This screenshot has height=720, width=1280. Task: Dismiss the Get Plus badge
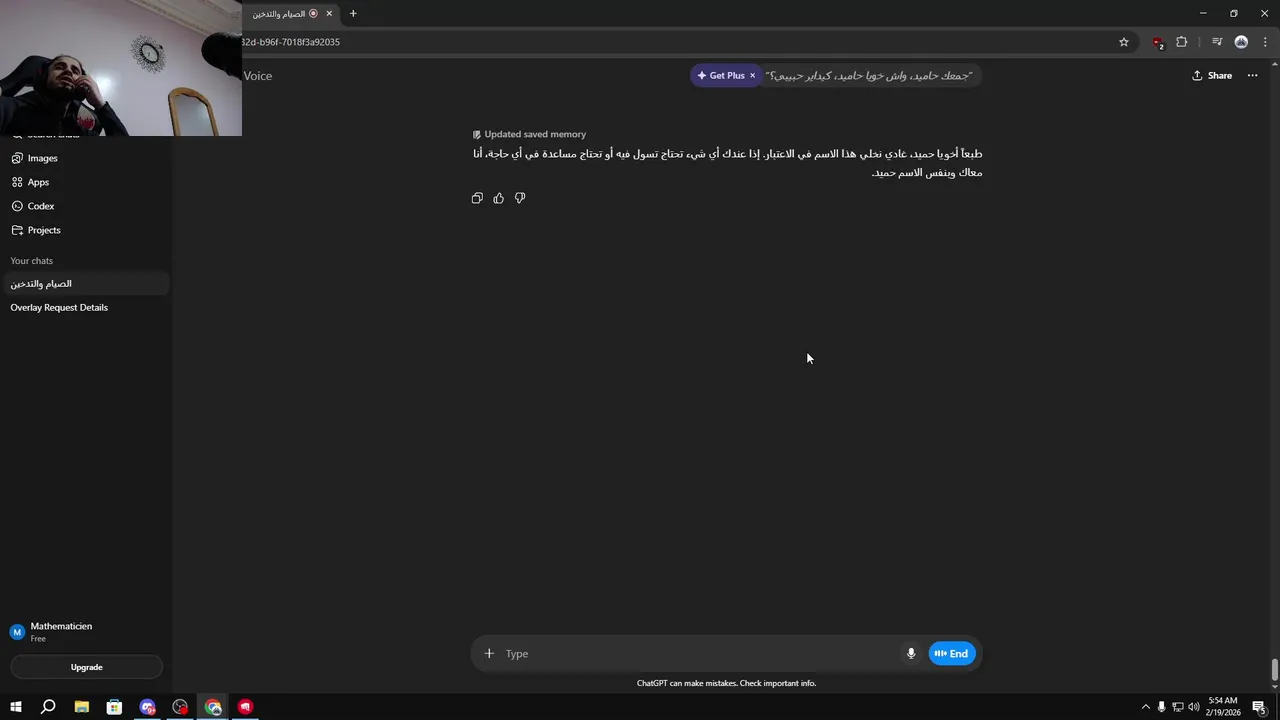click(x=753, y=76)
